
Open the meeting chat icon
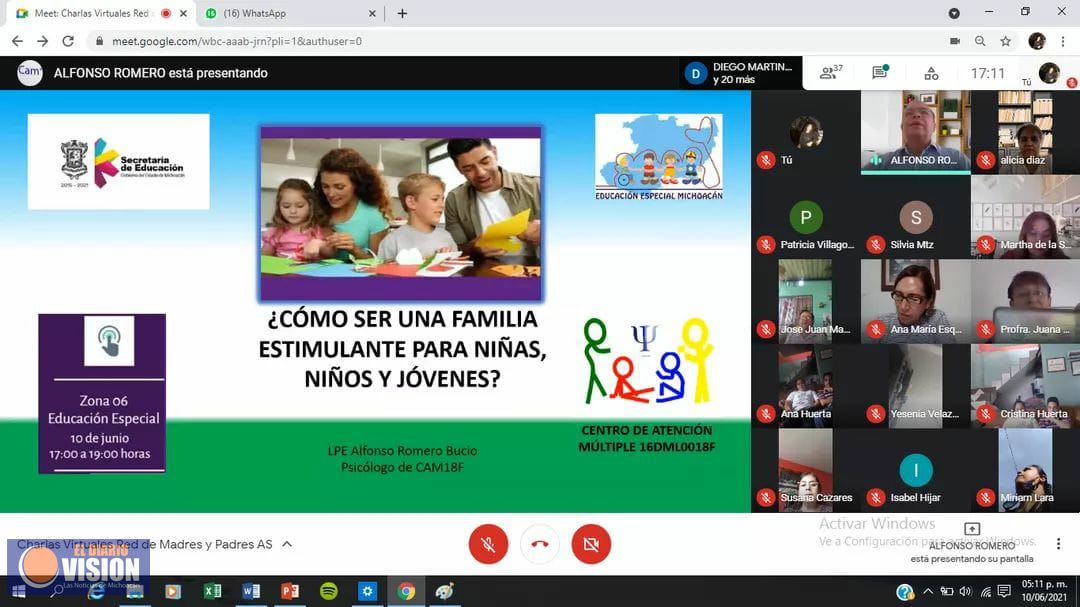880,72
